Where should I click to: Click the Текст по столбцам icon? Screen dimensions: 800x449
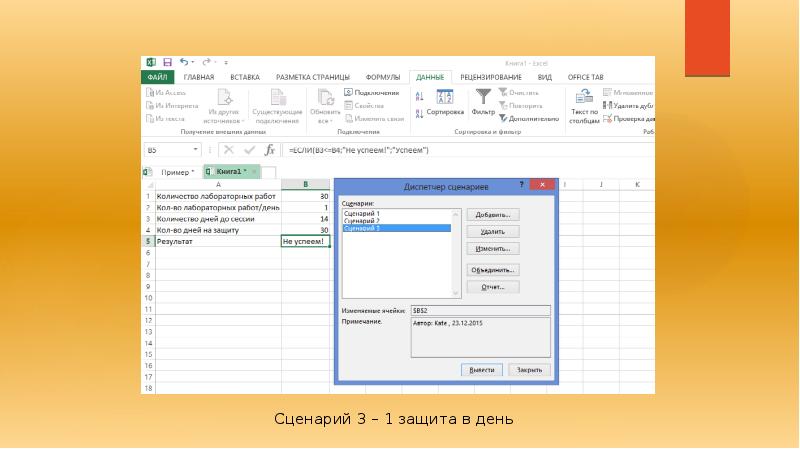584,96
